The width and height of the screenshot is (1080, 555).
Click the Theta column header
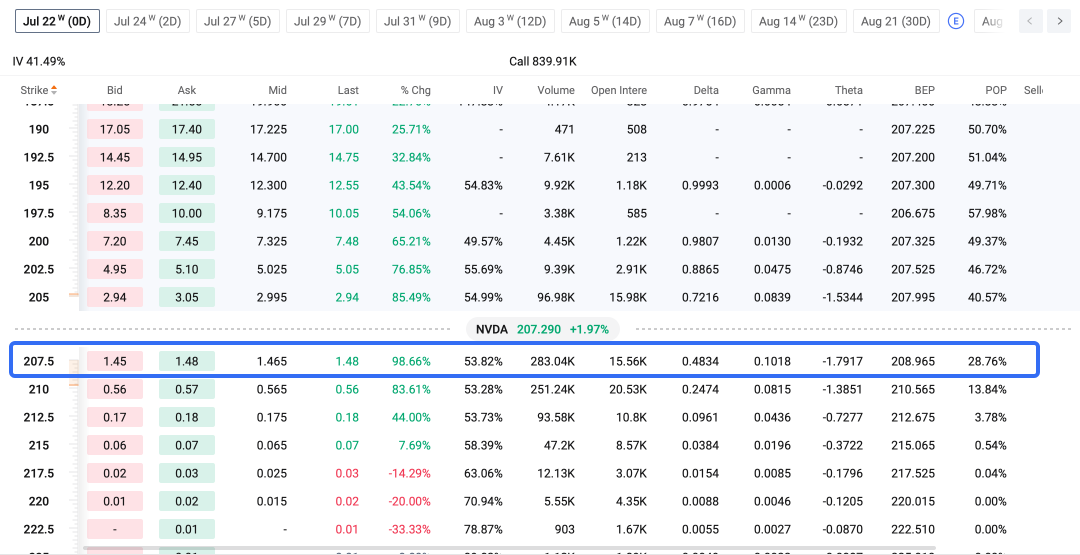849,90
